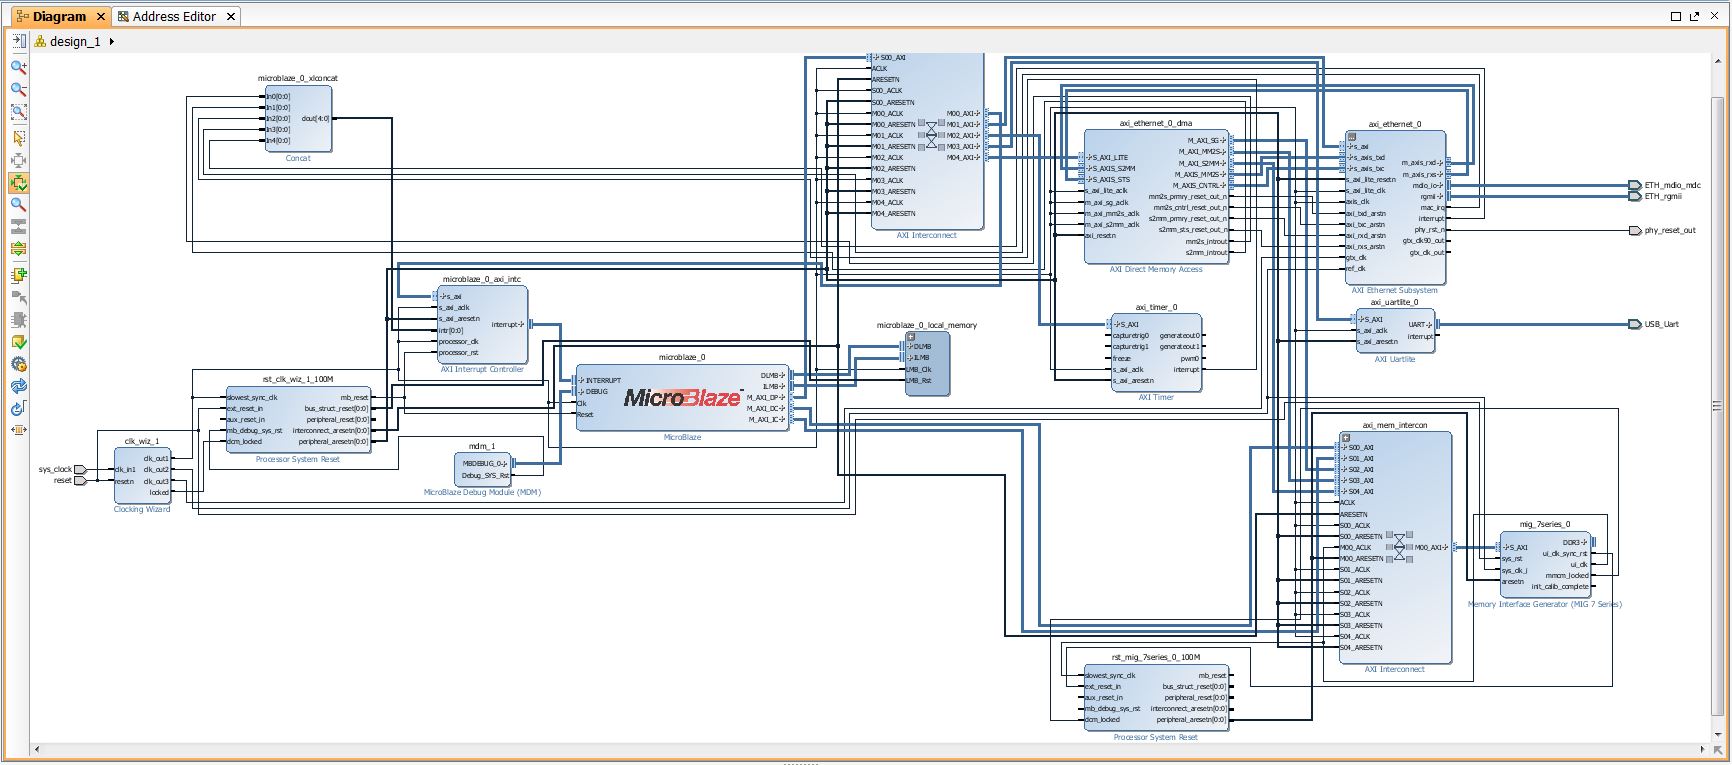Close the Diagram tab
This screenshot has height=765, width=1732.
coord(100,17)
